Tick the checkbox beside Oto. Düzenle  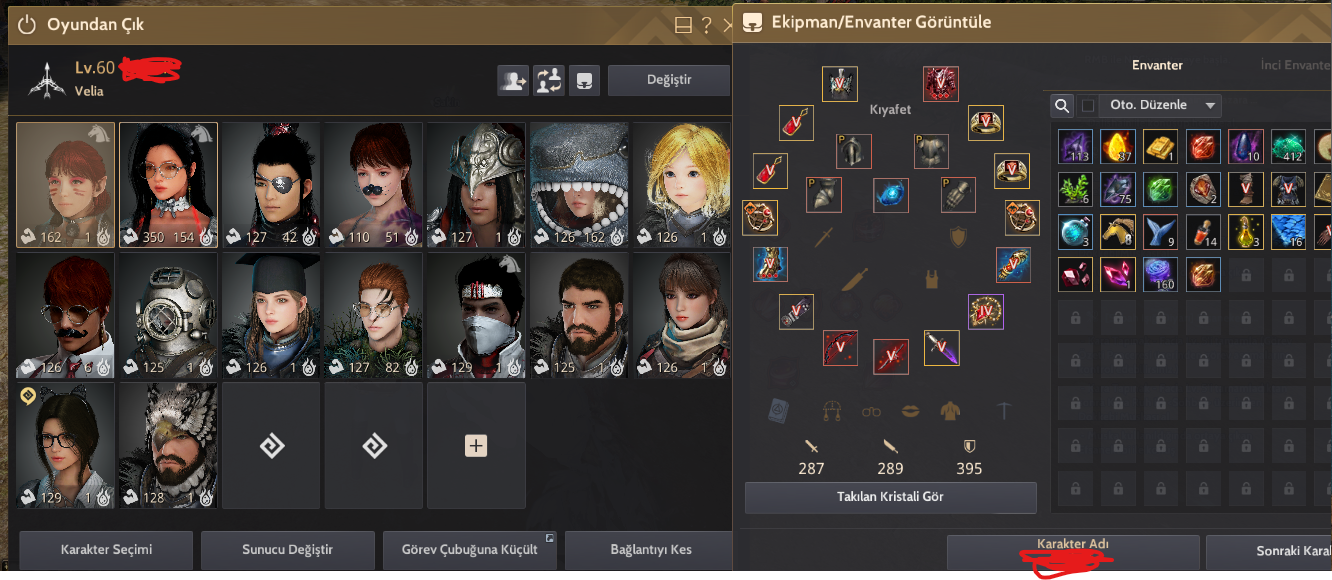[x=1088, y=105]
